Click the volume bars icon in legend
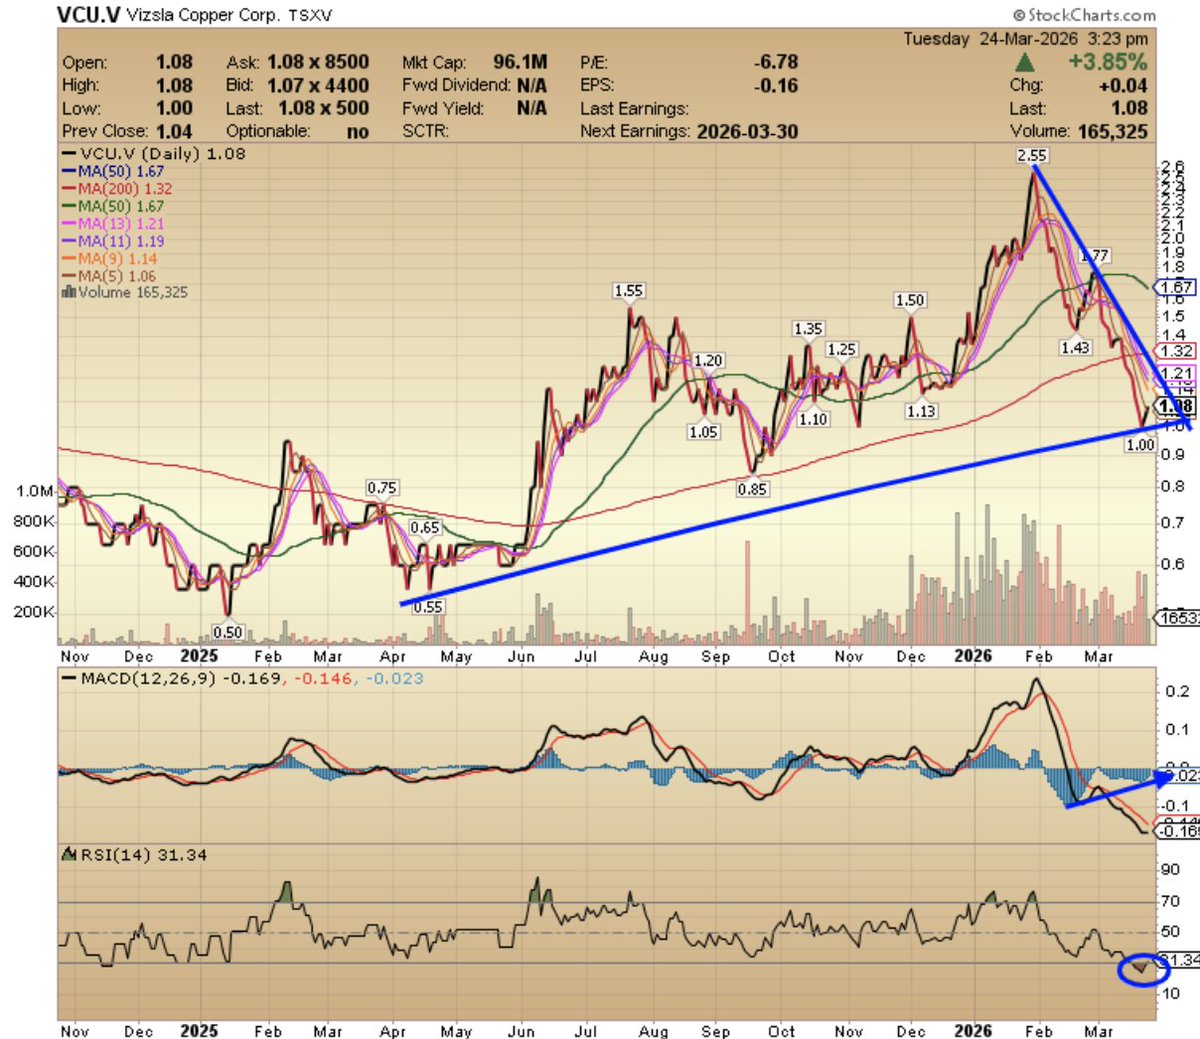 (x=68, y=292)
